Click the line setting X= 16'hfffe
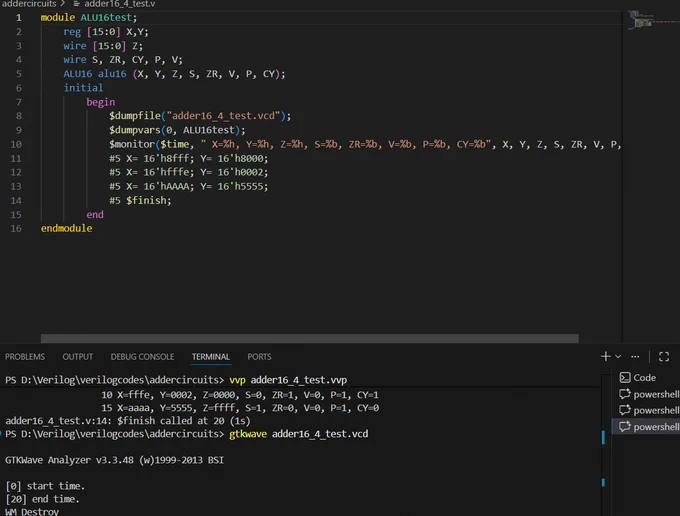Image resolution: width=680 pixels, height=516 pixels. click(189, 172)
